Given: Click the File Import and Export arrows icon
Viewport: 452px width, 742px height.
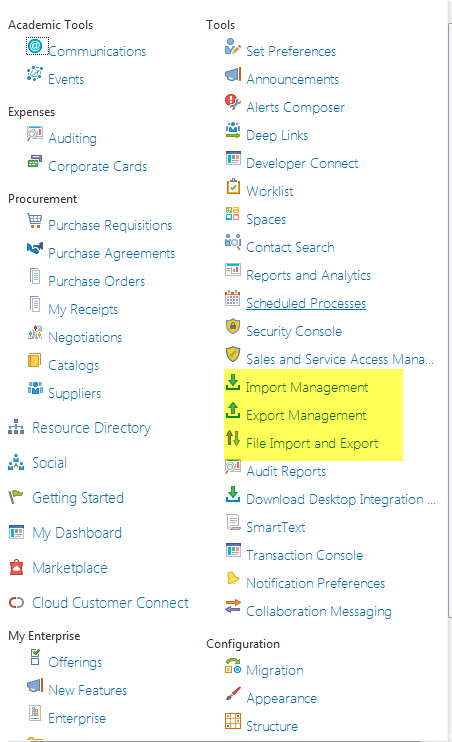Looking at the screenshot, I should click(x=233, y=438).
